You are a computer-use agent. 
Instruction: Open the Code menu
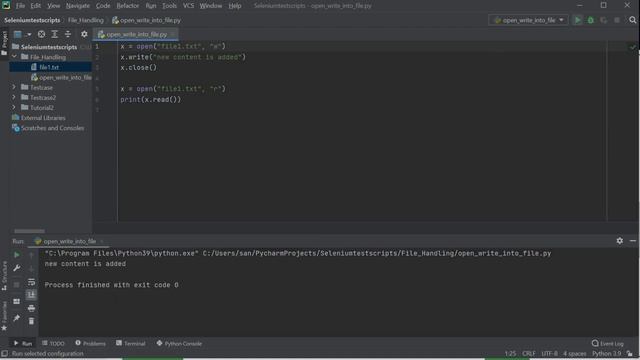[103, 6]
